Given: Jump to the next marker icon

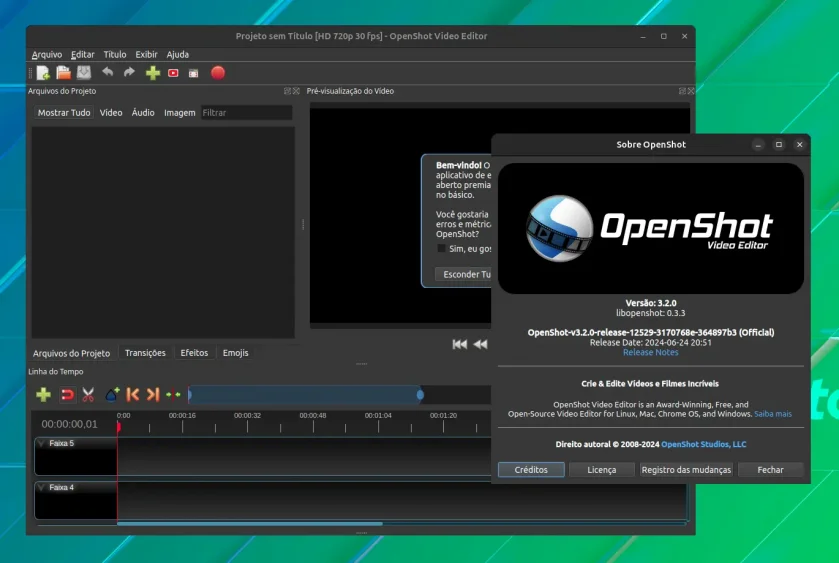Looking at the screenshot, I should click(x=153, y=395).
